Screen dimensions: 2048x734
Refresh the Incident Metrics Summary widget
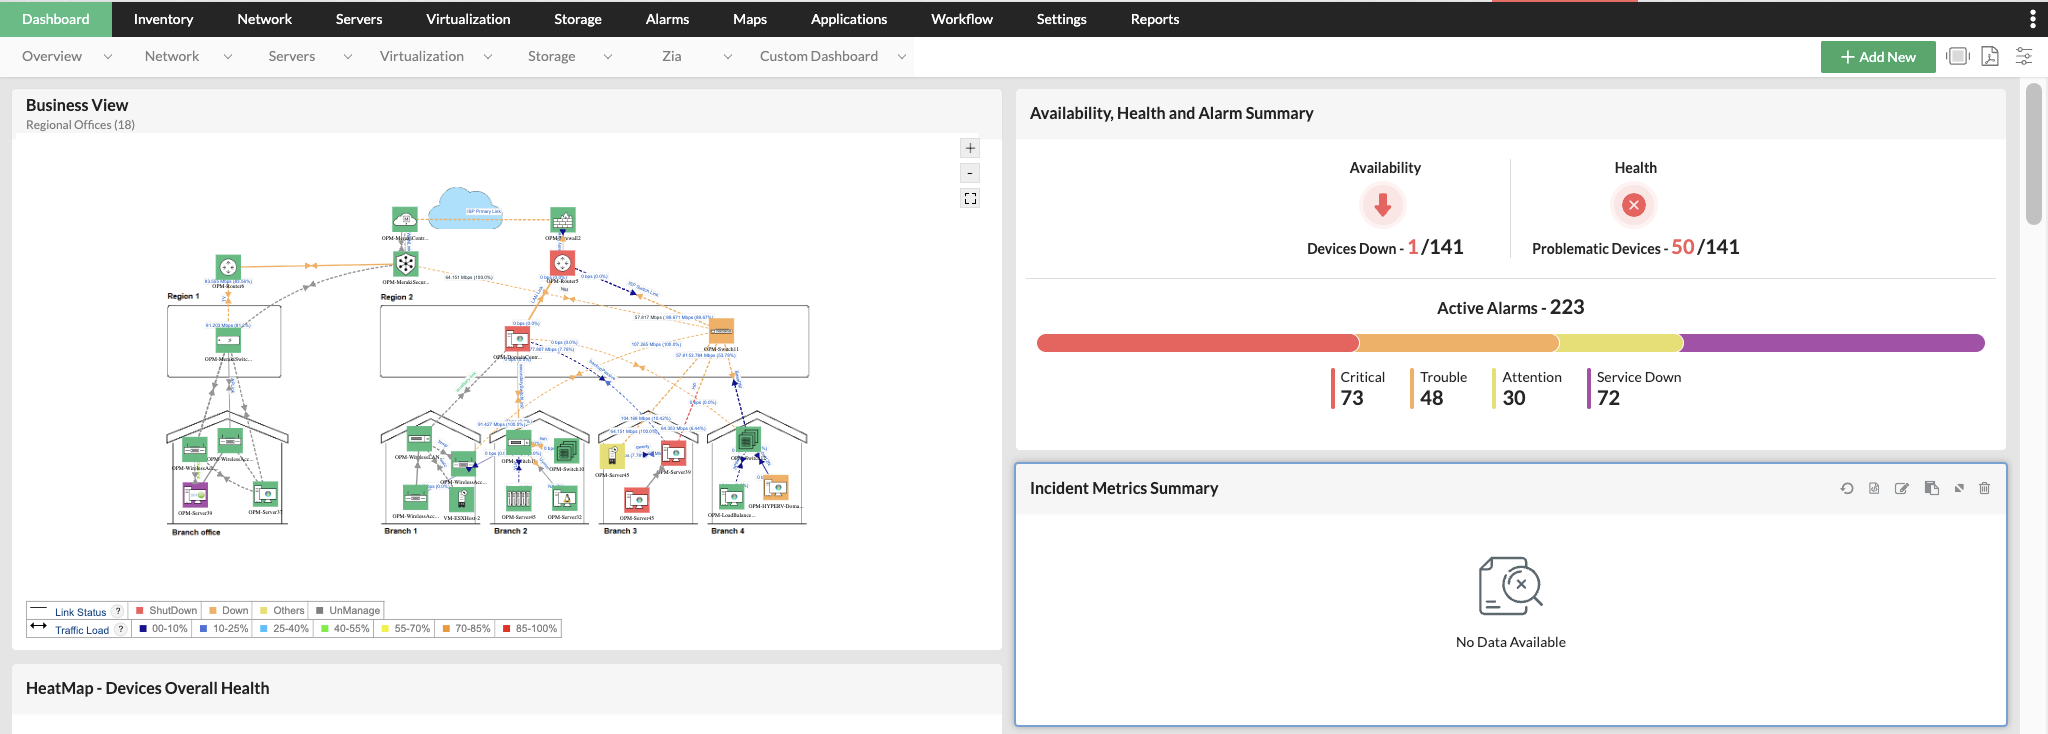pos(1847,488)
